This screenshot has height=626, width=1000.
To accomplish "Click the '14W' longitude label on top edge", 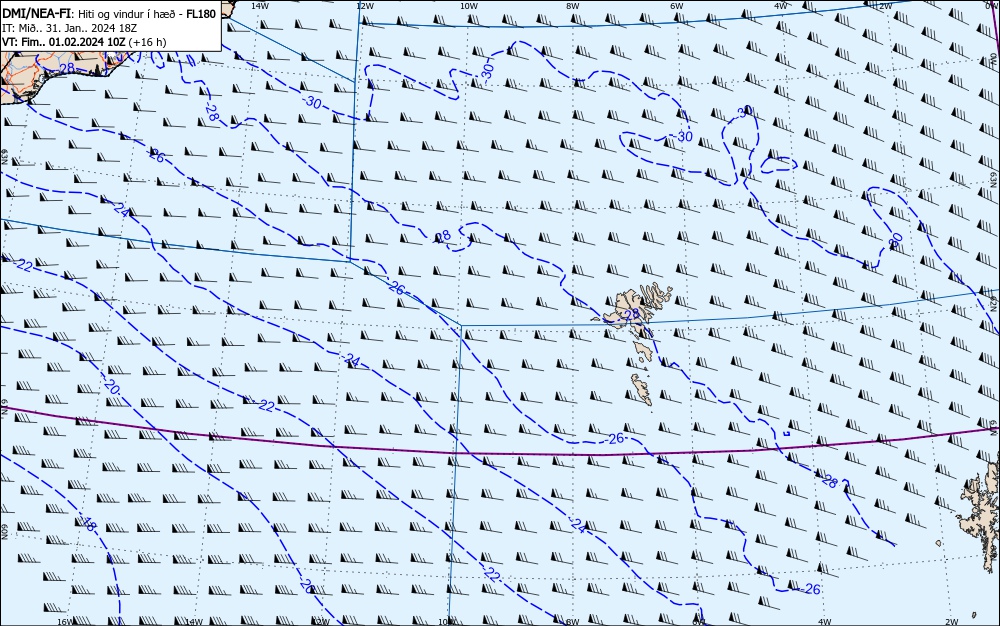I will click(259, 6).
